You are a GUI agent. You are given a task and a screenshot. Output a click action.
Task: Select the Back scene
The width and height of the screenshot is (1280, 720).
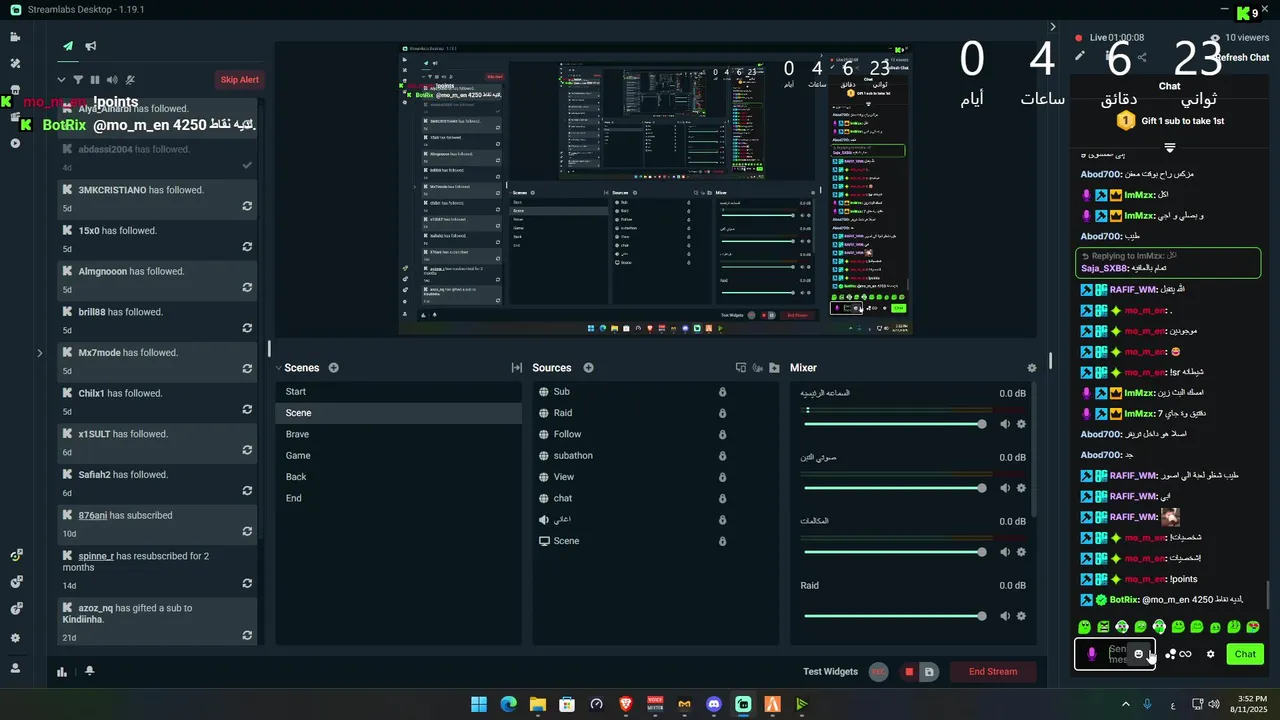click(x=398, y=477)
